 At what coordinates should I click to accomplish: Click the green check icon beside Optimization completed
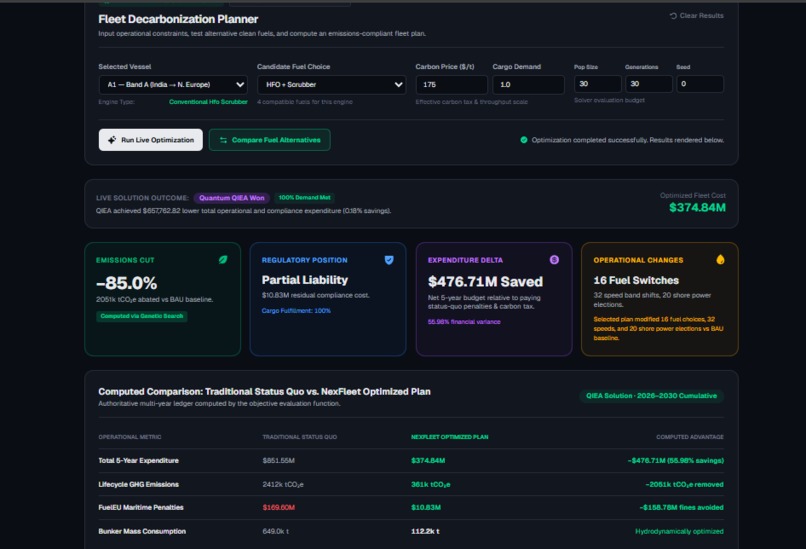524,140
